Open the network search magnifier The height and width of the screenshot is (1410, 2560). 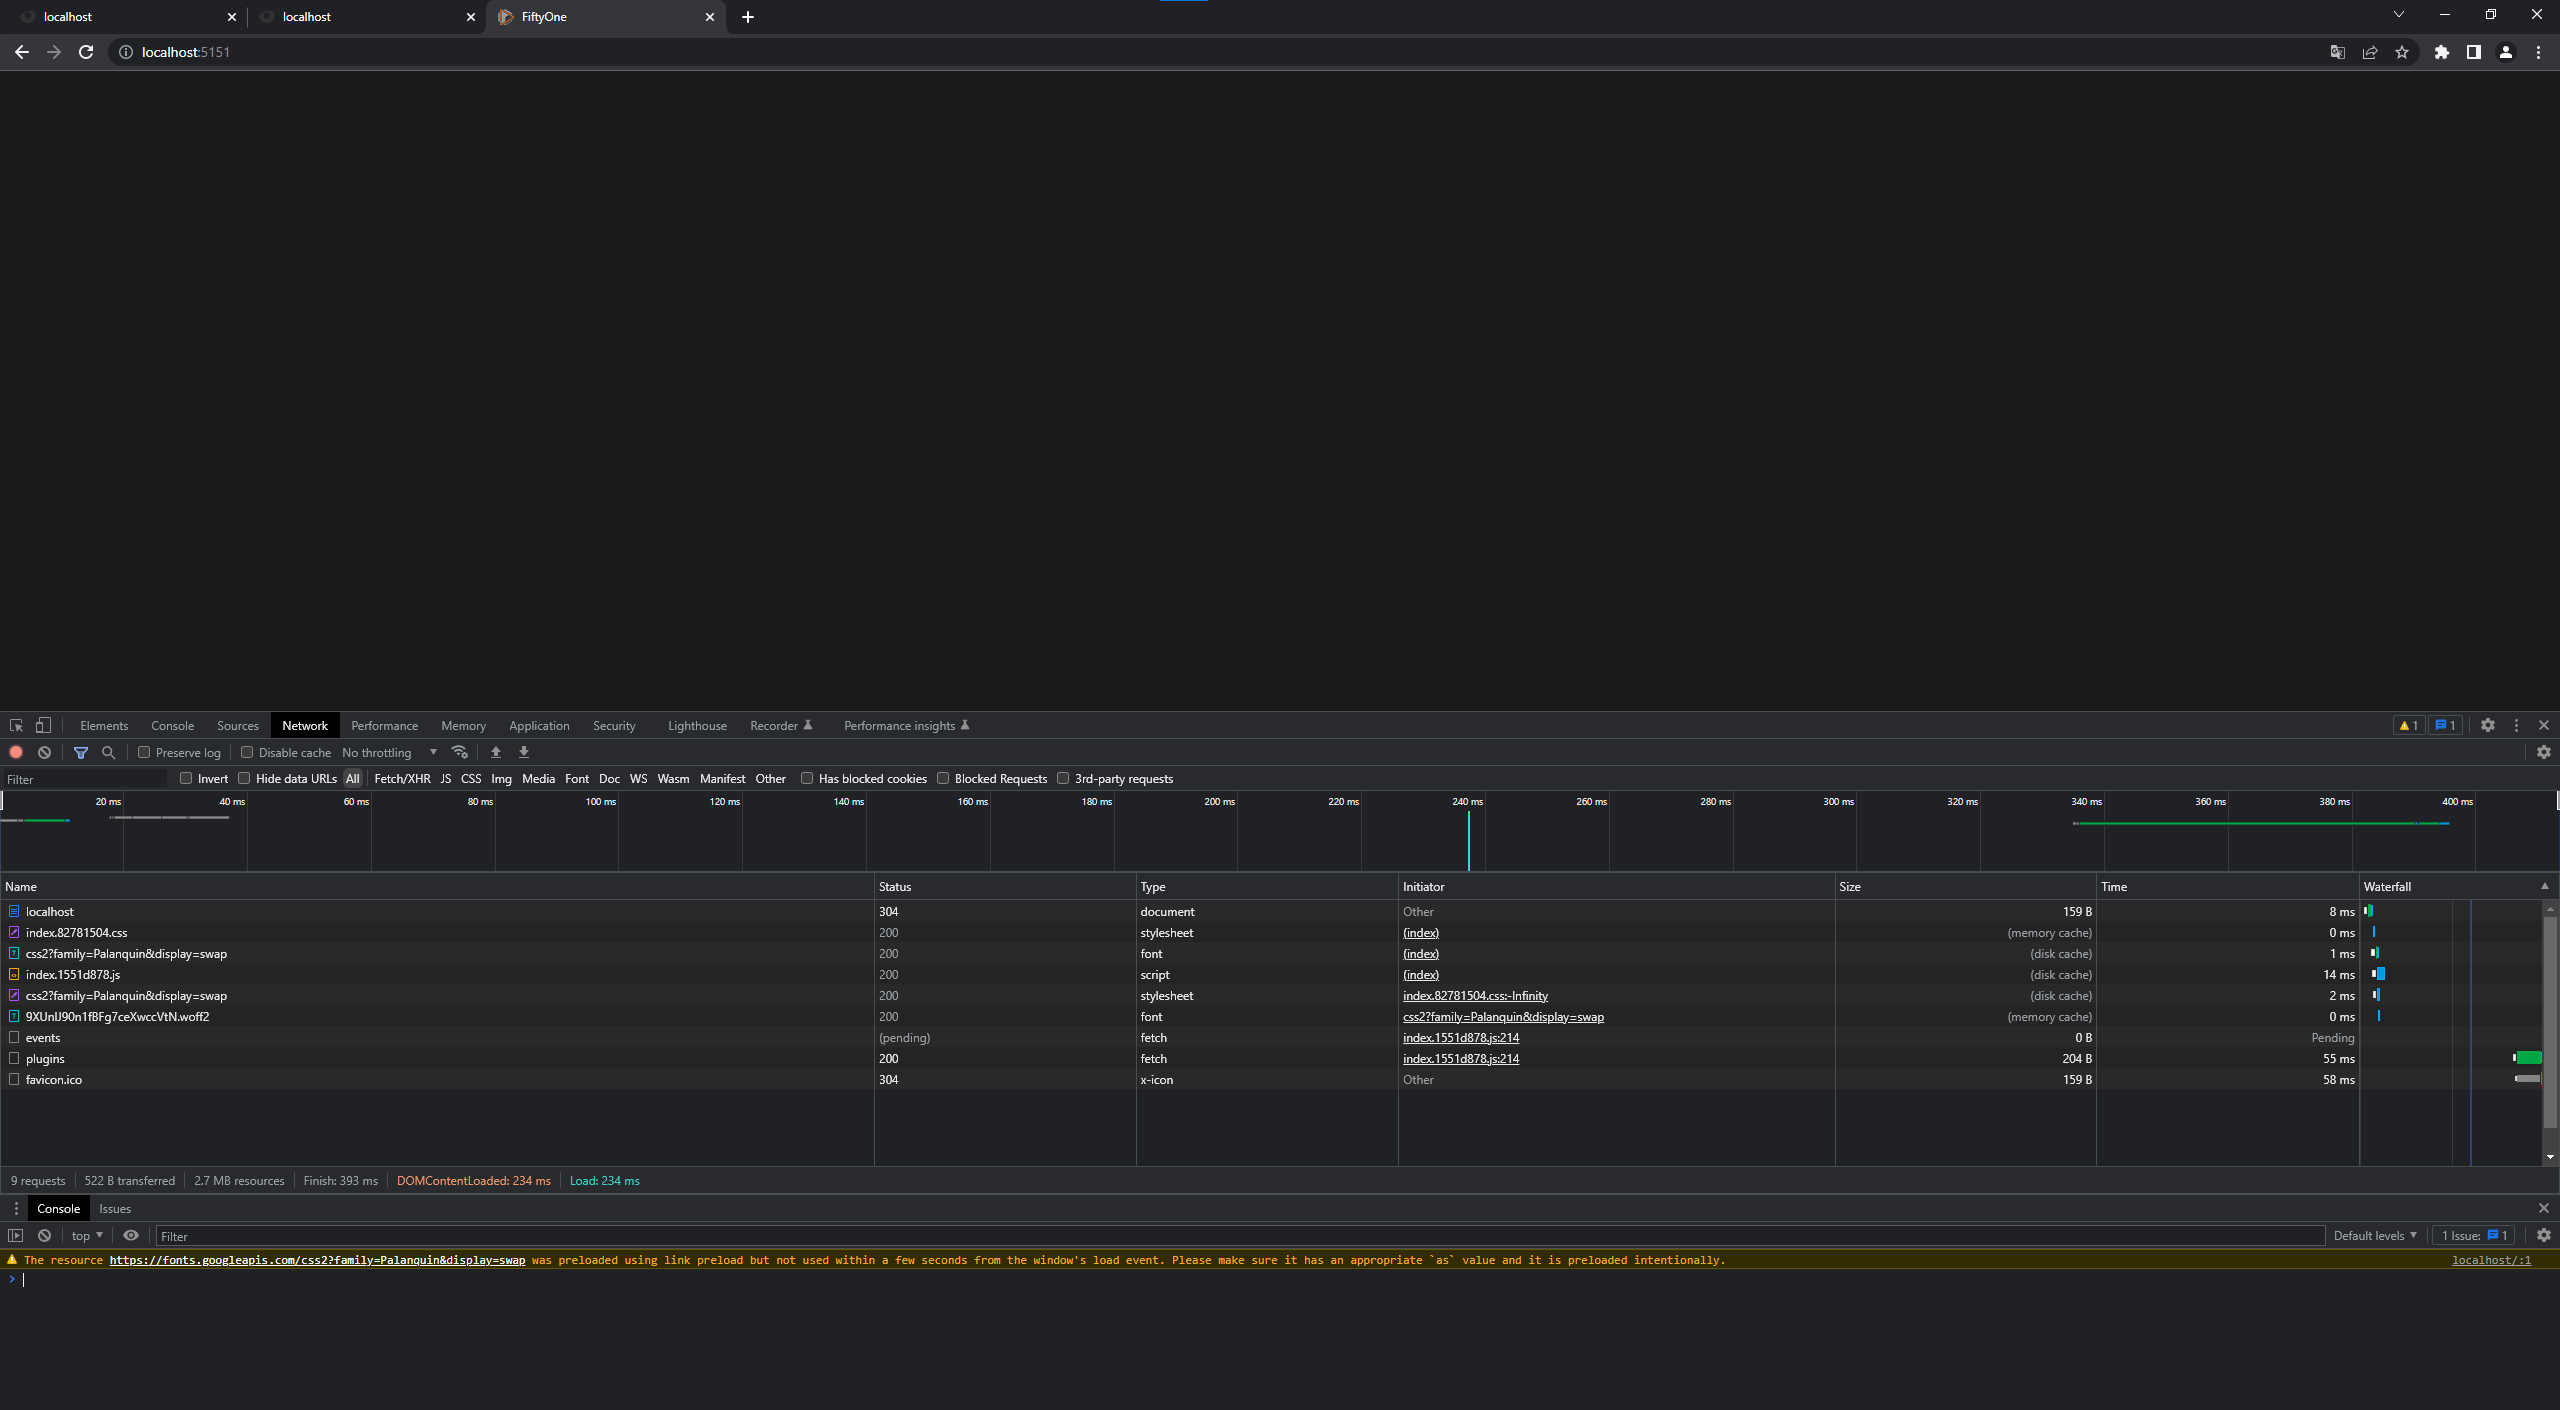[x=108, y=752]
